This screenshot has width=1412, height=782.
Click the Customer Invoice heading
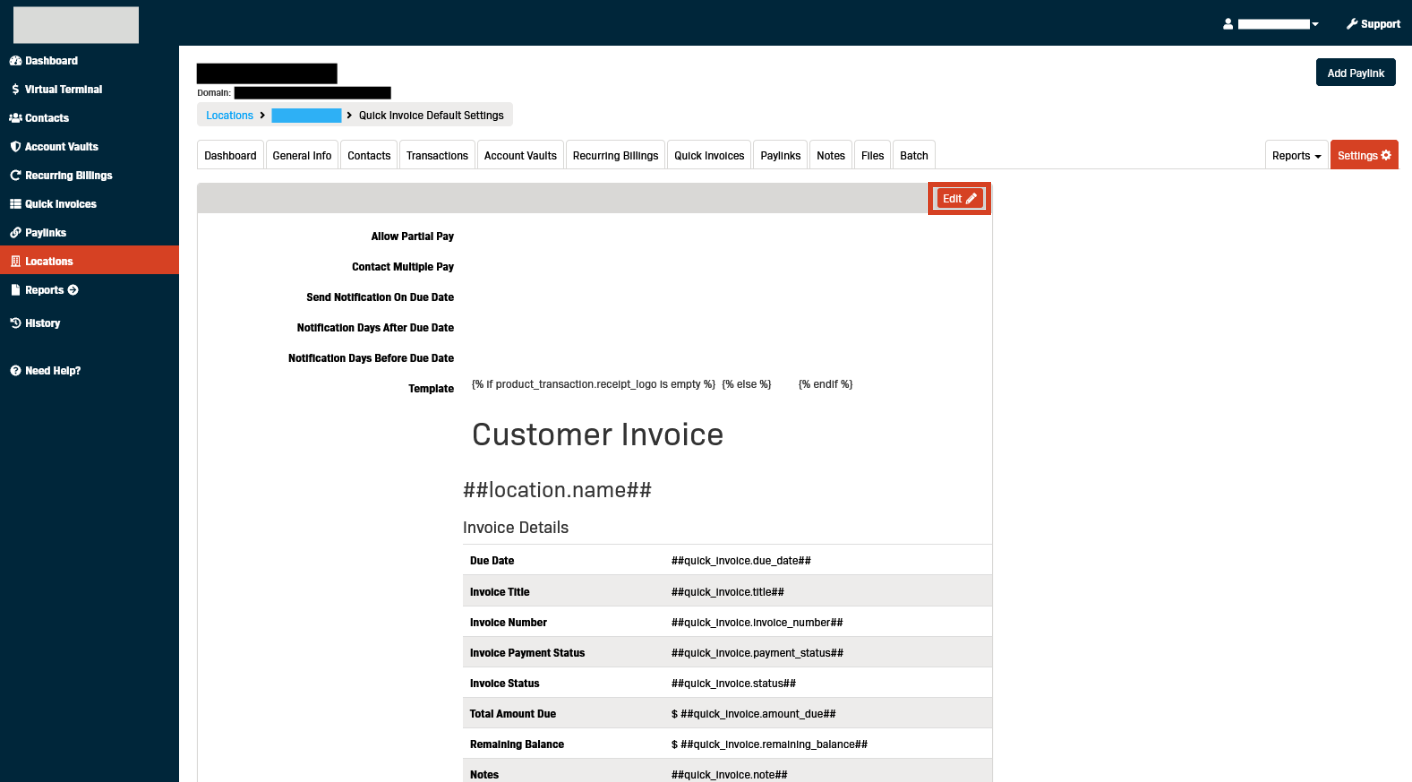pyautogui.click(x=597, y=434)
